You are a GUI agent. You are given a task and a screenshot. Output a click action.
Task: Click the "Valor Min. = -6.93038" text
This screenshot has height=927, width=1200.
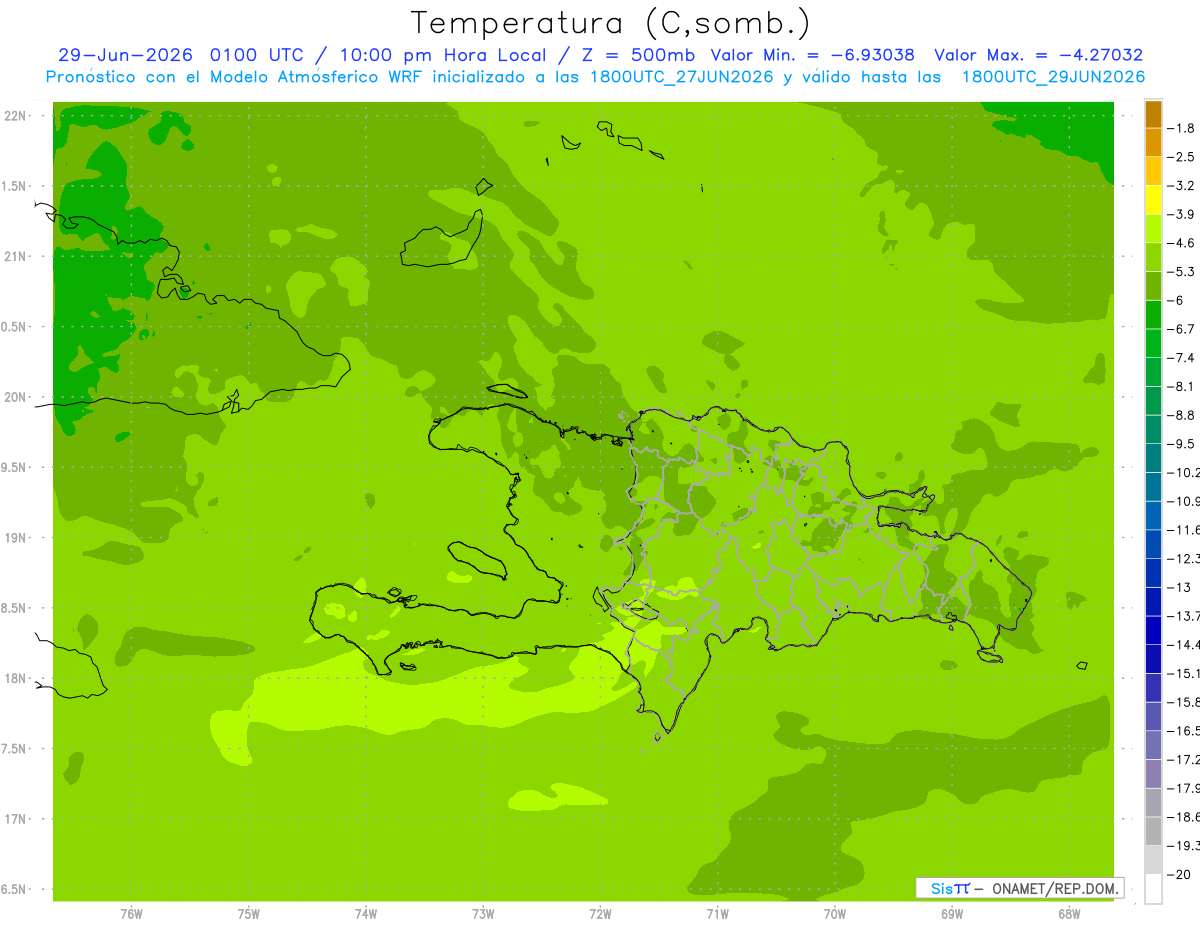tap(812, 55)
